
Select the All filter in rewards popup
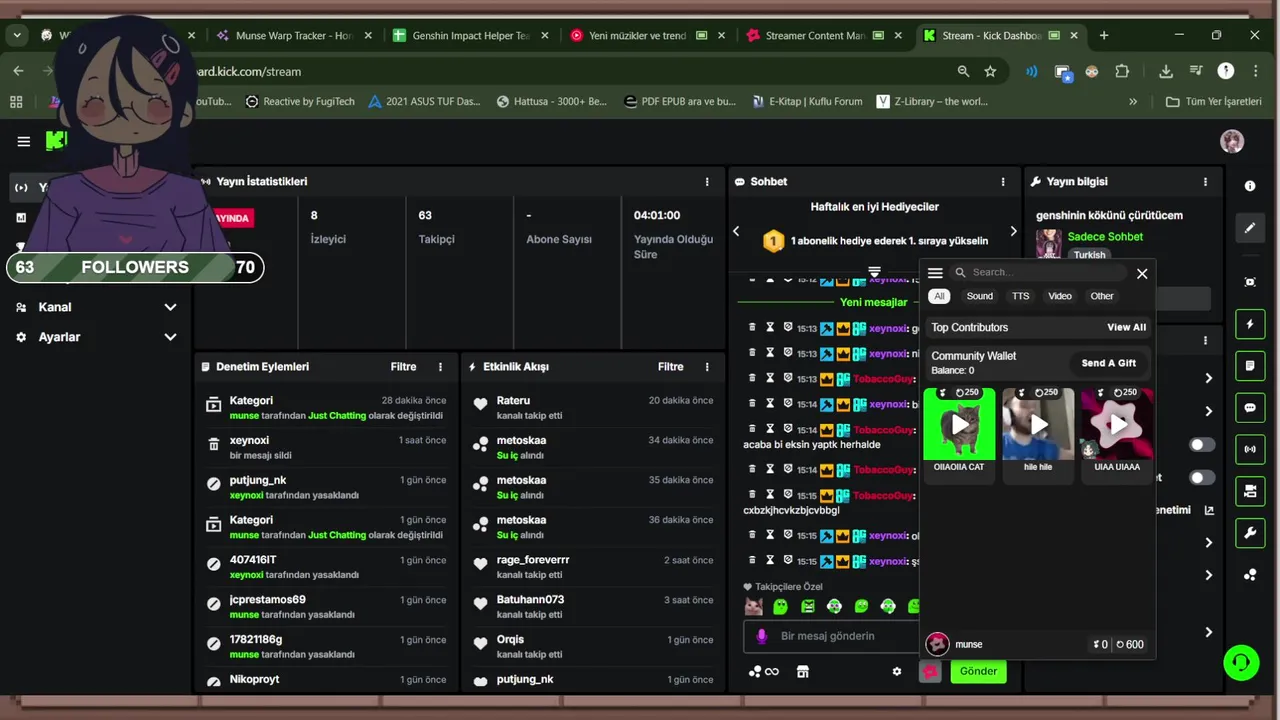(x=938, y=296)
